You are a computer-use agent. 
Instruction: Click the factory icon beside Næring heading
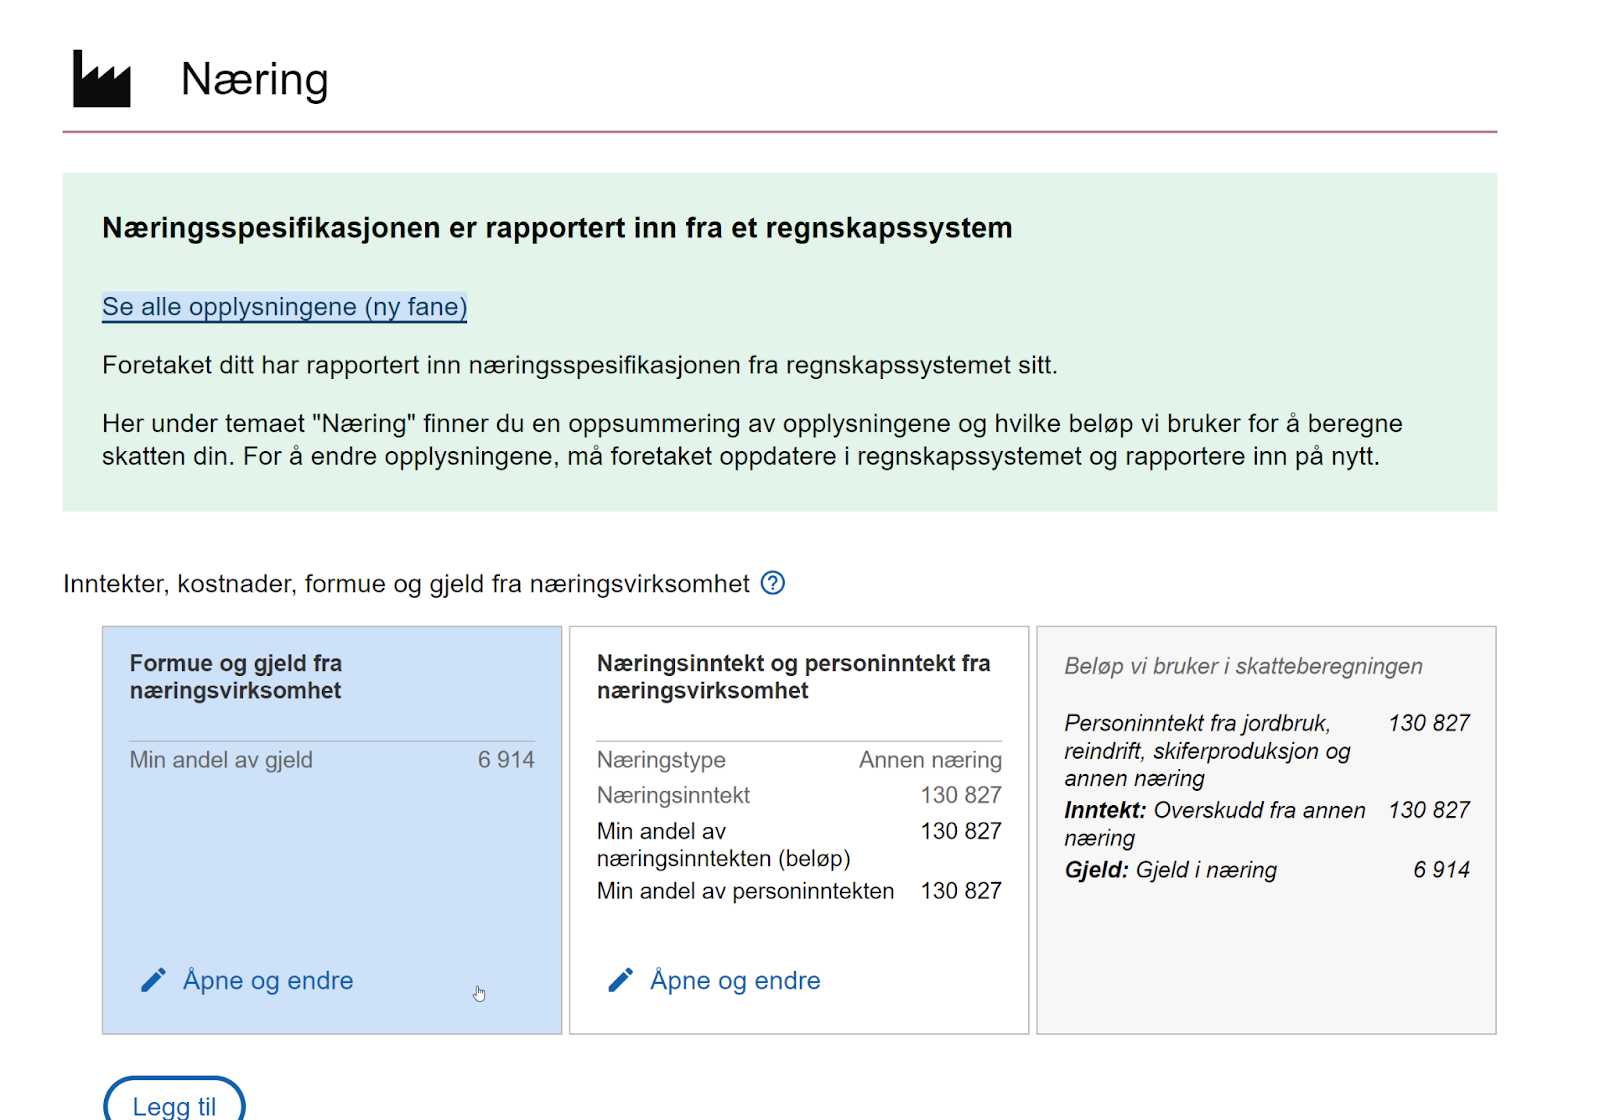[101, 79]
